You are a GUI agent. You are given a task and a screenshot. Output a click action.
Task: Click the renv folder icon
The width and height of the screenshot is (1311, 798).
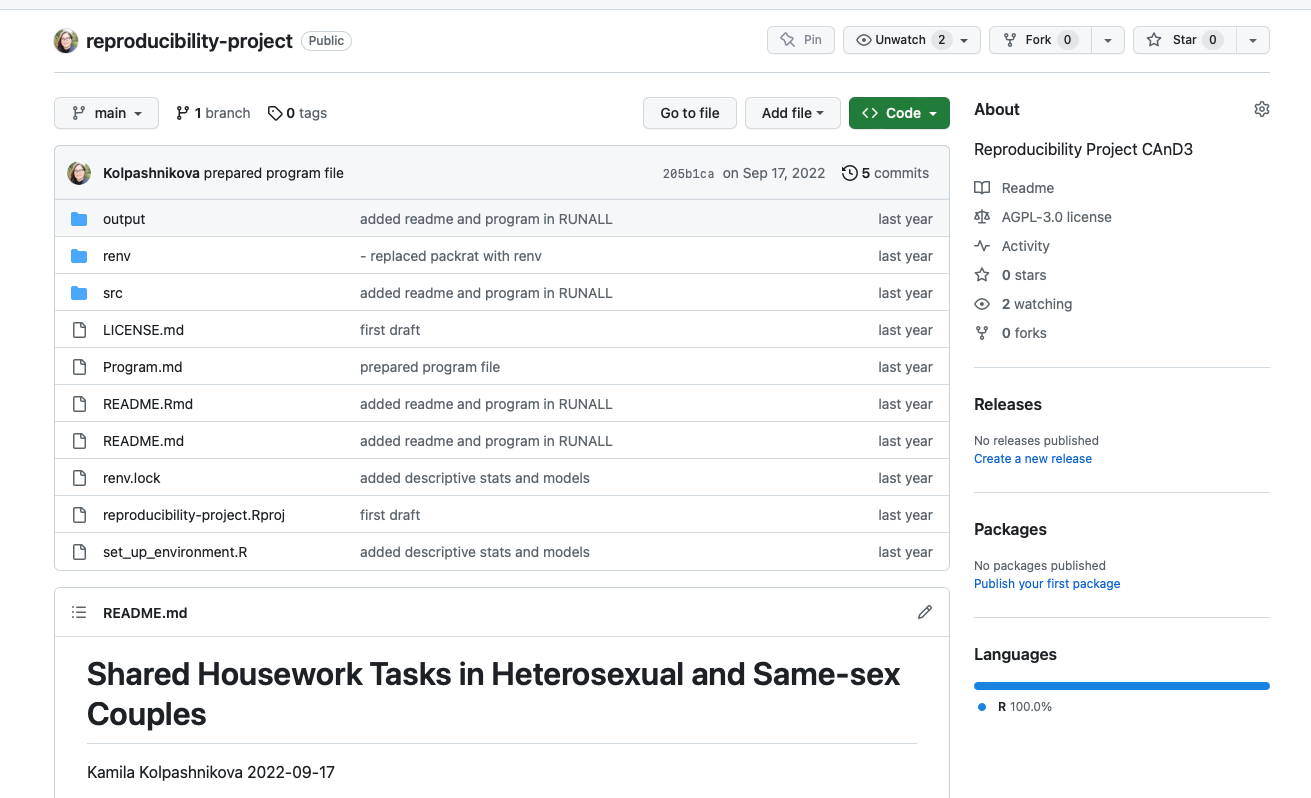coord(79,256)
